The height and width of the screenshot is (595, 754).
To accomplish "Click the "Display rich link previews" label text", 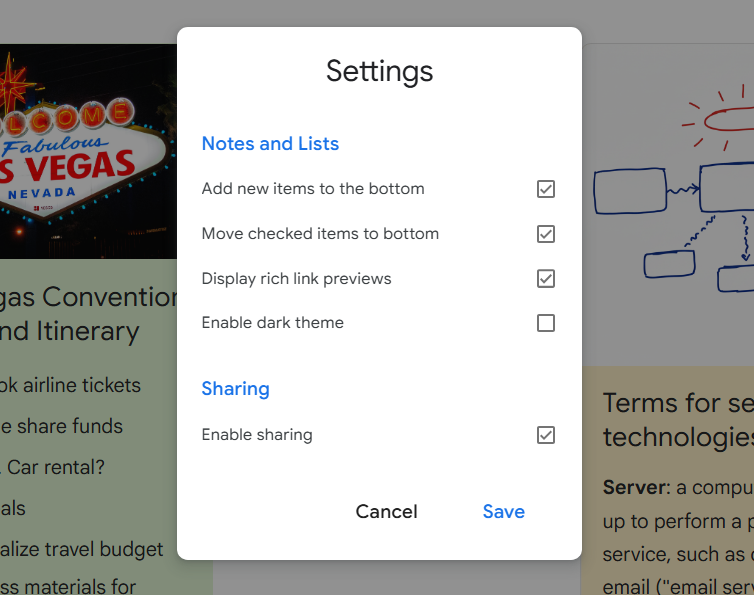I will pyautogui.click(x=296, y=278).
